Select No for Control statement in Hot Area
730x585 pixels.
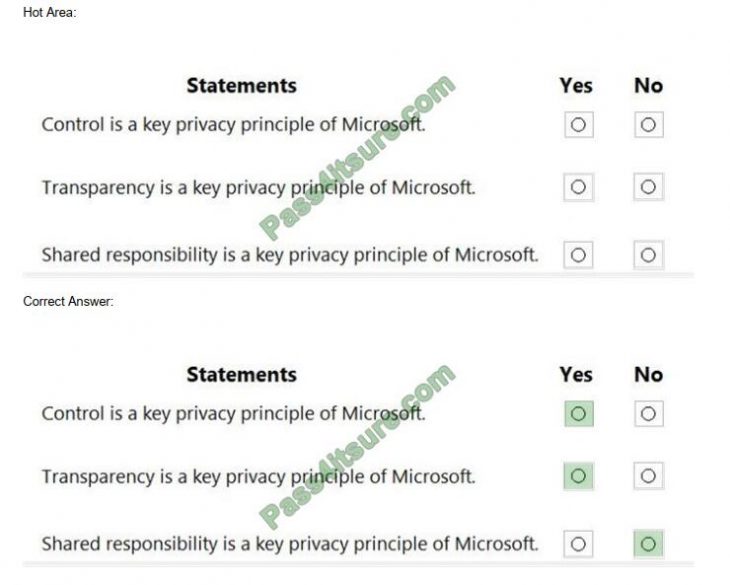pos(648,125)
